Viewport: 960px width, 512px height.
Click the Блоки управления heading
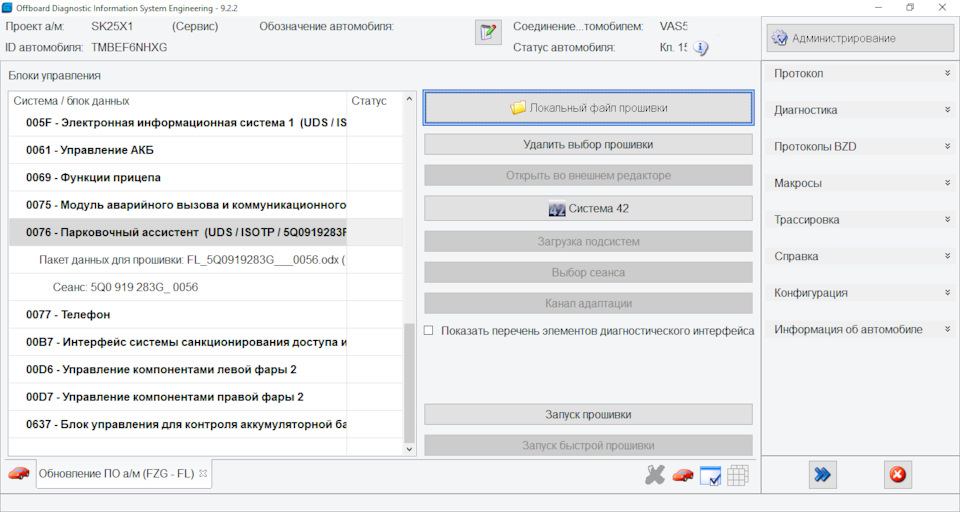54,76
